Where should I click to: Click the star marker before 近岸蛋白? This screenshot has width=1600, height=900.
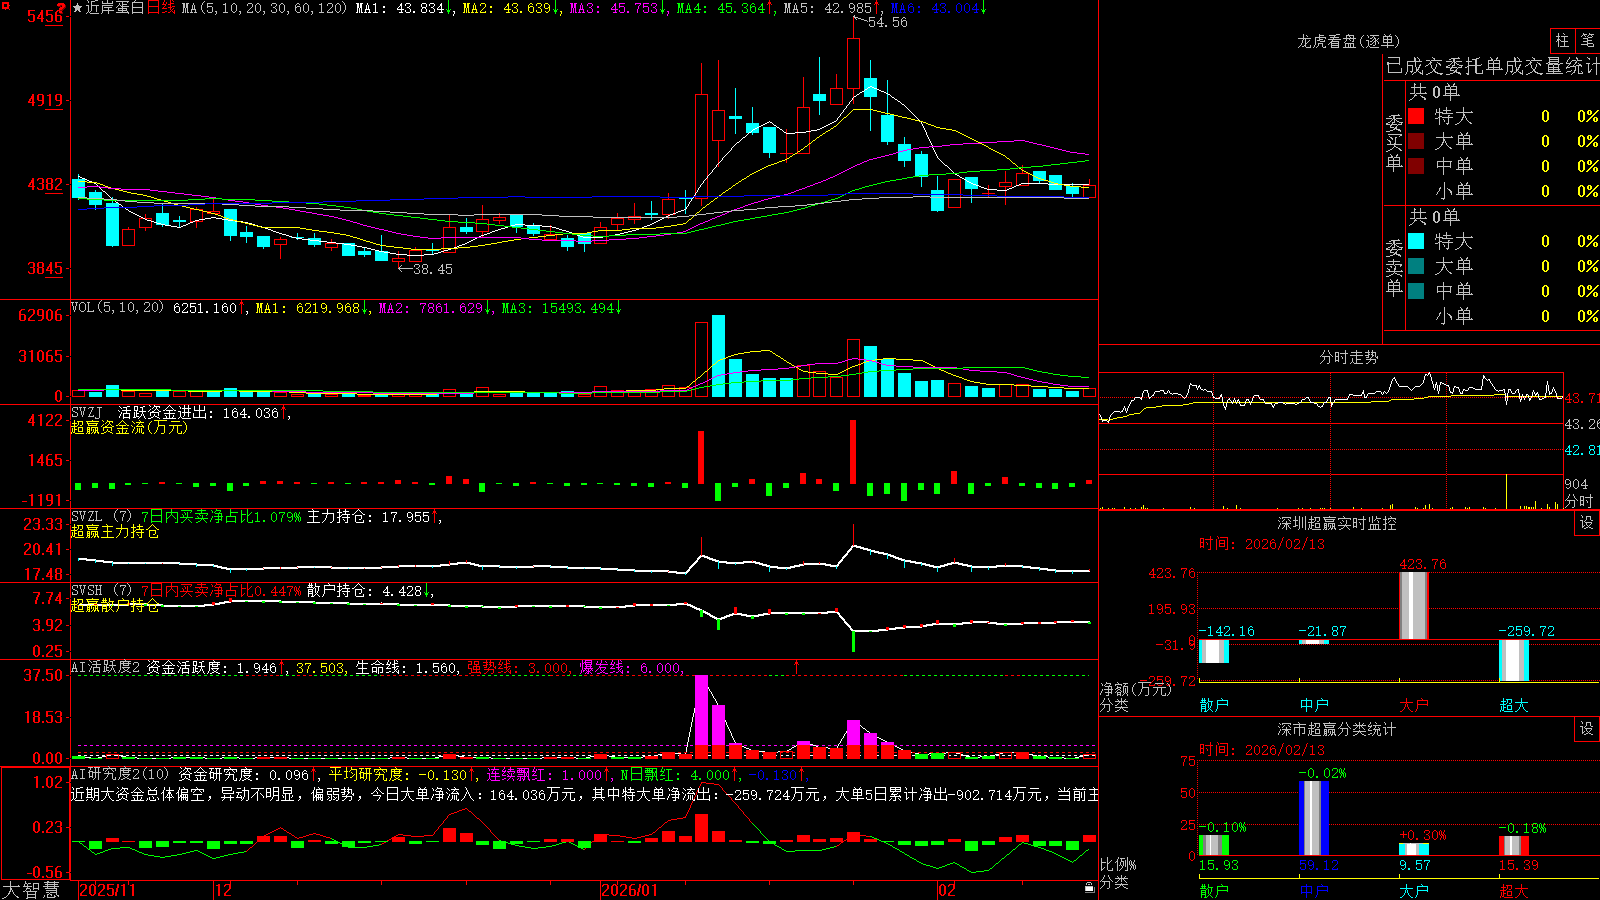coord(78,8)
